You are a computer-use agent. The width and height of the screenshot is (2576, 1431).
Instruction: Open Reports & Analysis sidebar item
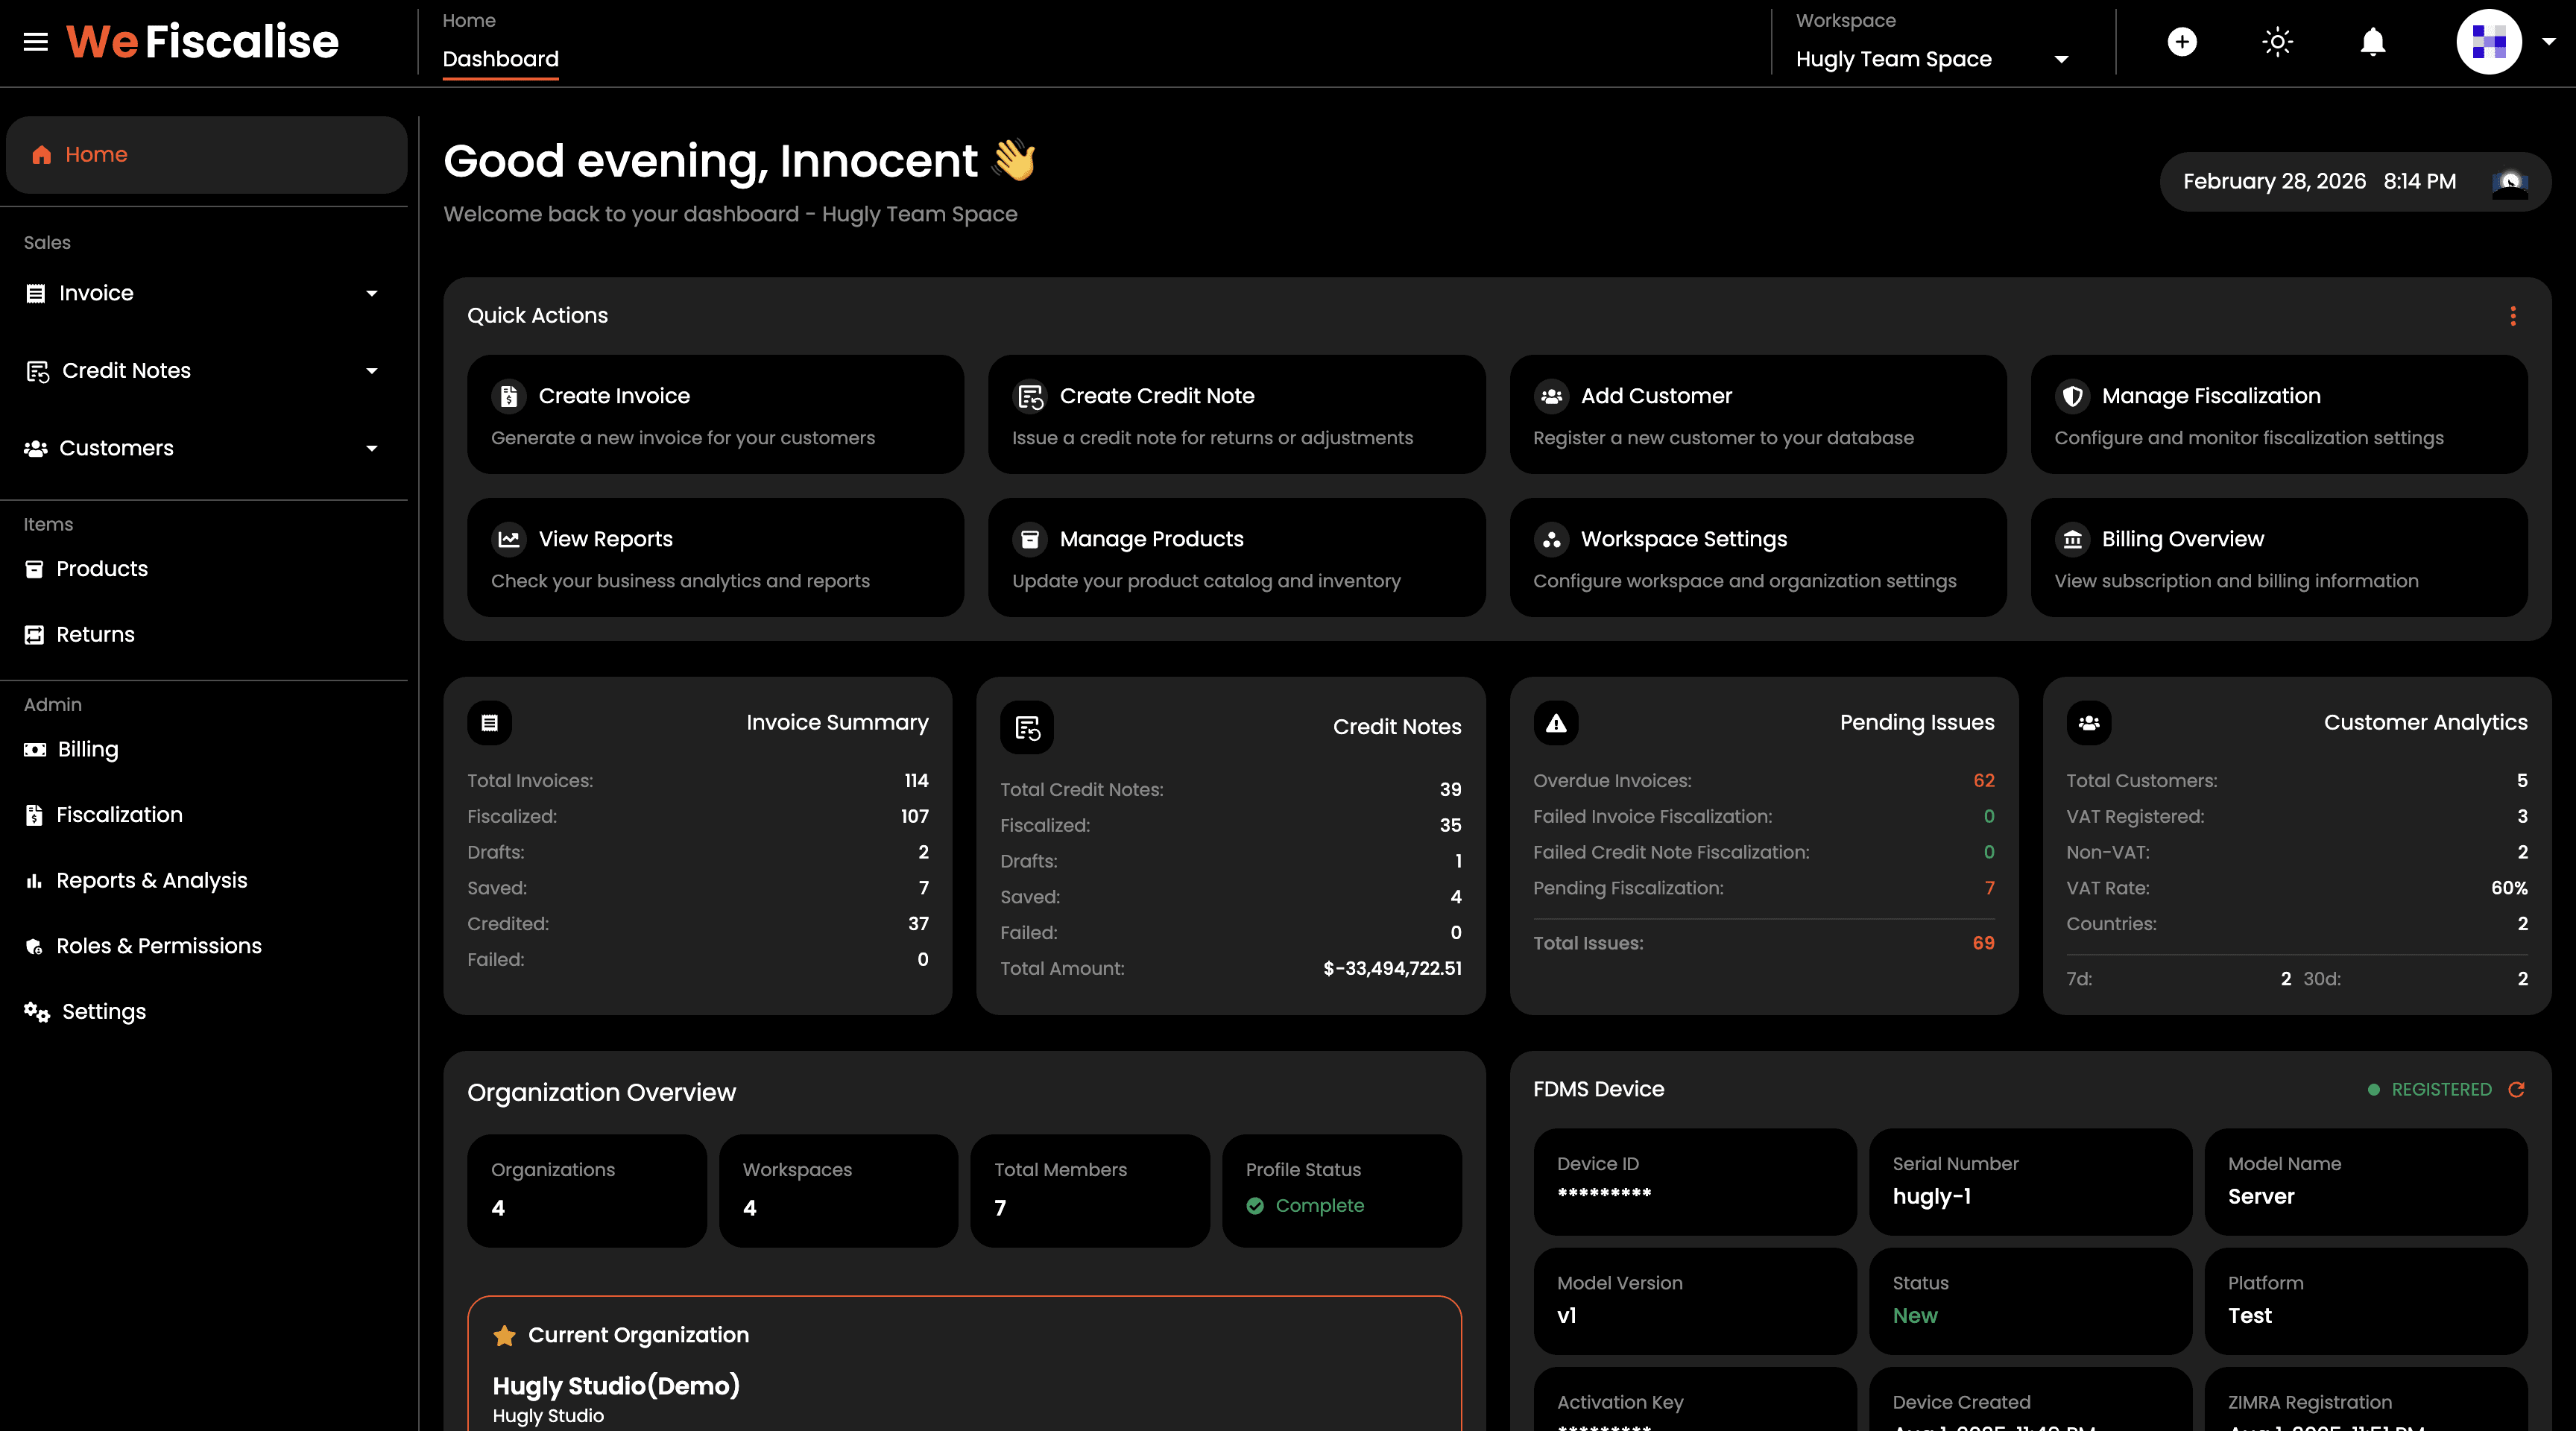coord(151,880)
